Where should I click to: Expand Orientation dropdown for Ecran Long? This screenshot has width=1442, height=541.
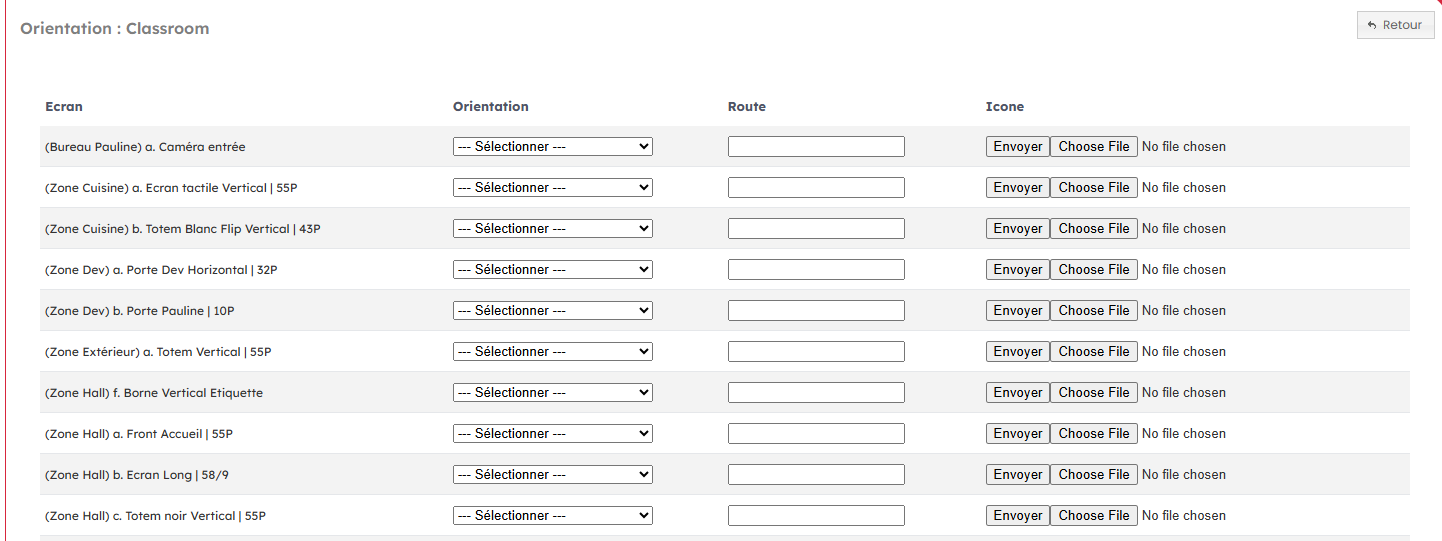click(552, 475)
